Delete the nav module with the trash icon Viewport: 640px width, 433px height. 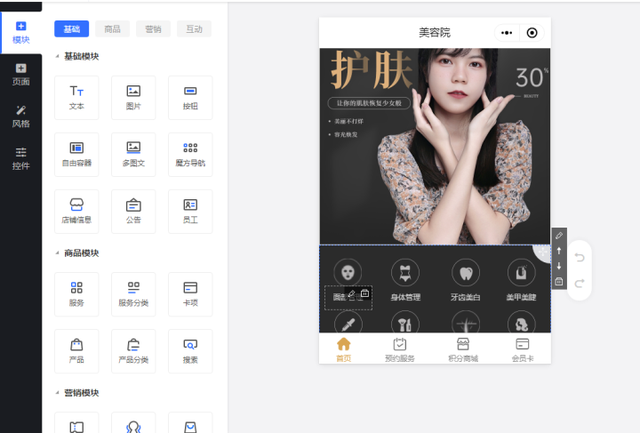coord(559,281)
